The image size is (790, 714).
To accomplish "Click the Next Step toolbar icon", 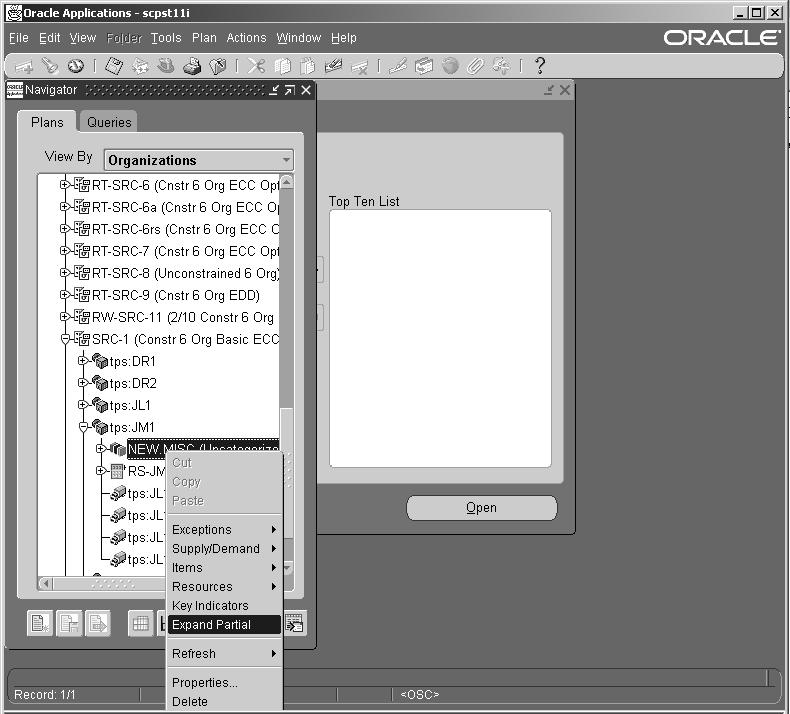I will pos(140,66).
